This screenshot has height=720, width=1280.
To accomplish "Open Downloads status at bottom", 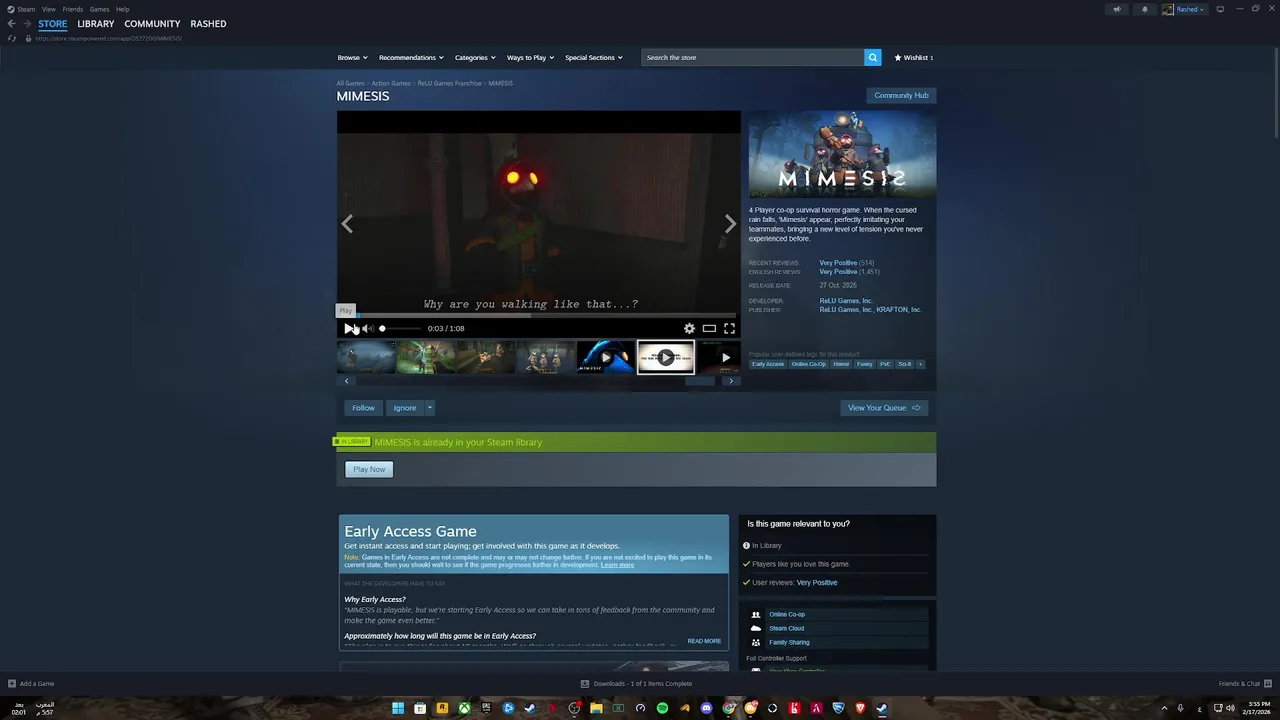I will tap(636, 684).
